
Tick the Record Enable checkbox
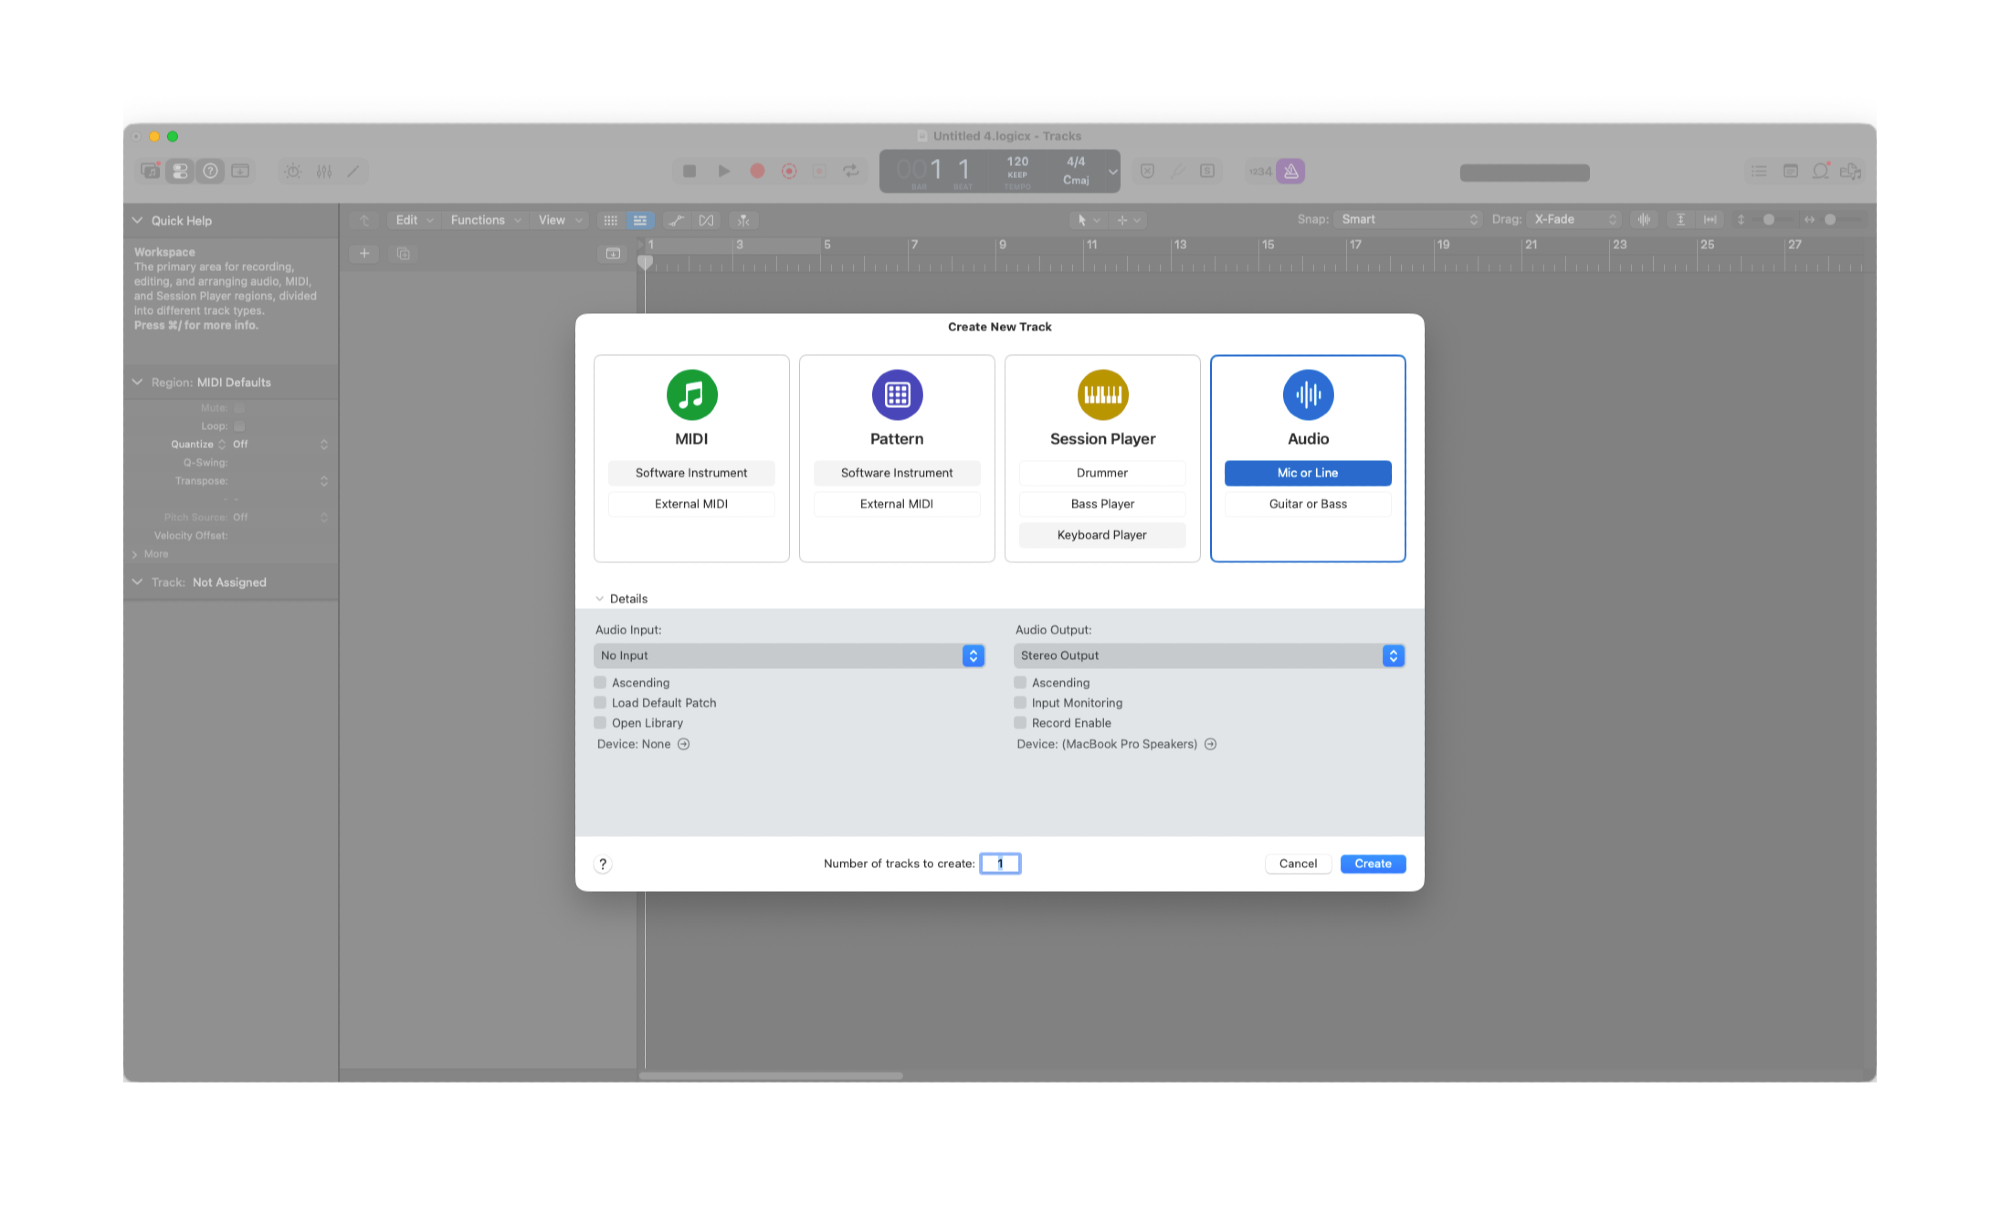[1021, 723]
